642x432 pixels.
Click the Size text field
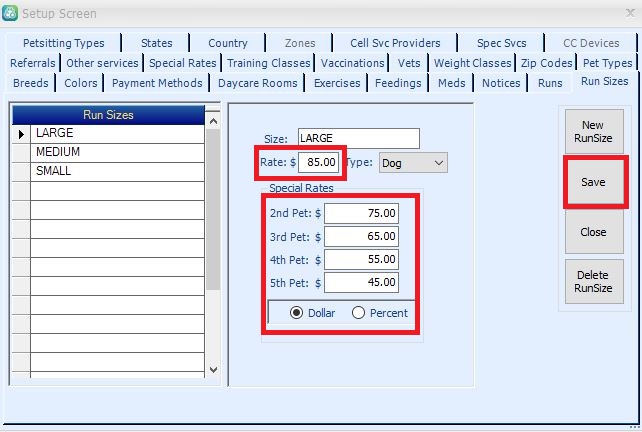356,139
